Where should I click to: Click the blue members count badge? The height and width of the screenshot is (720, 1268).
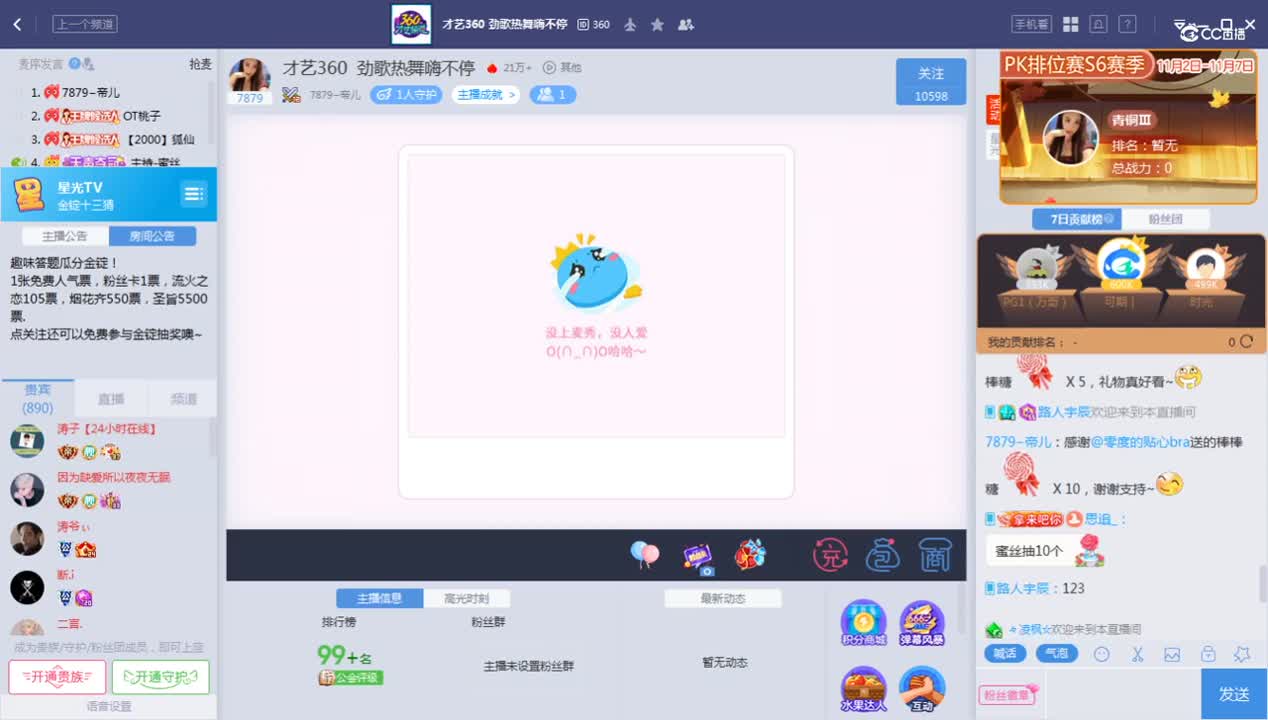click(553, 95)
